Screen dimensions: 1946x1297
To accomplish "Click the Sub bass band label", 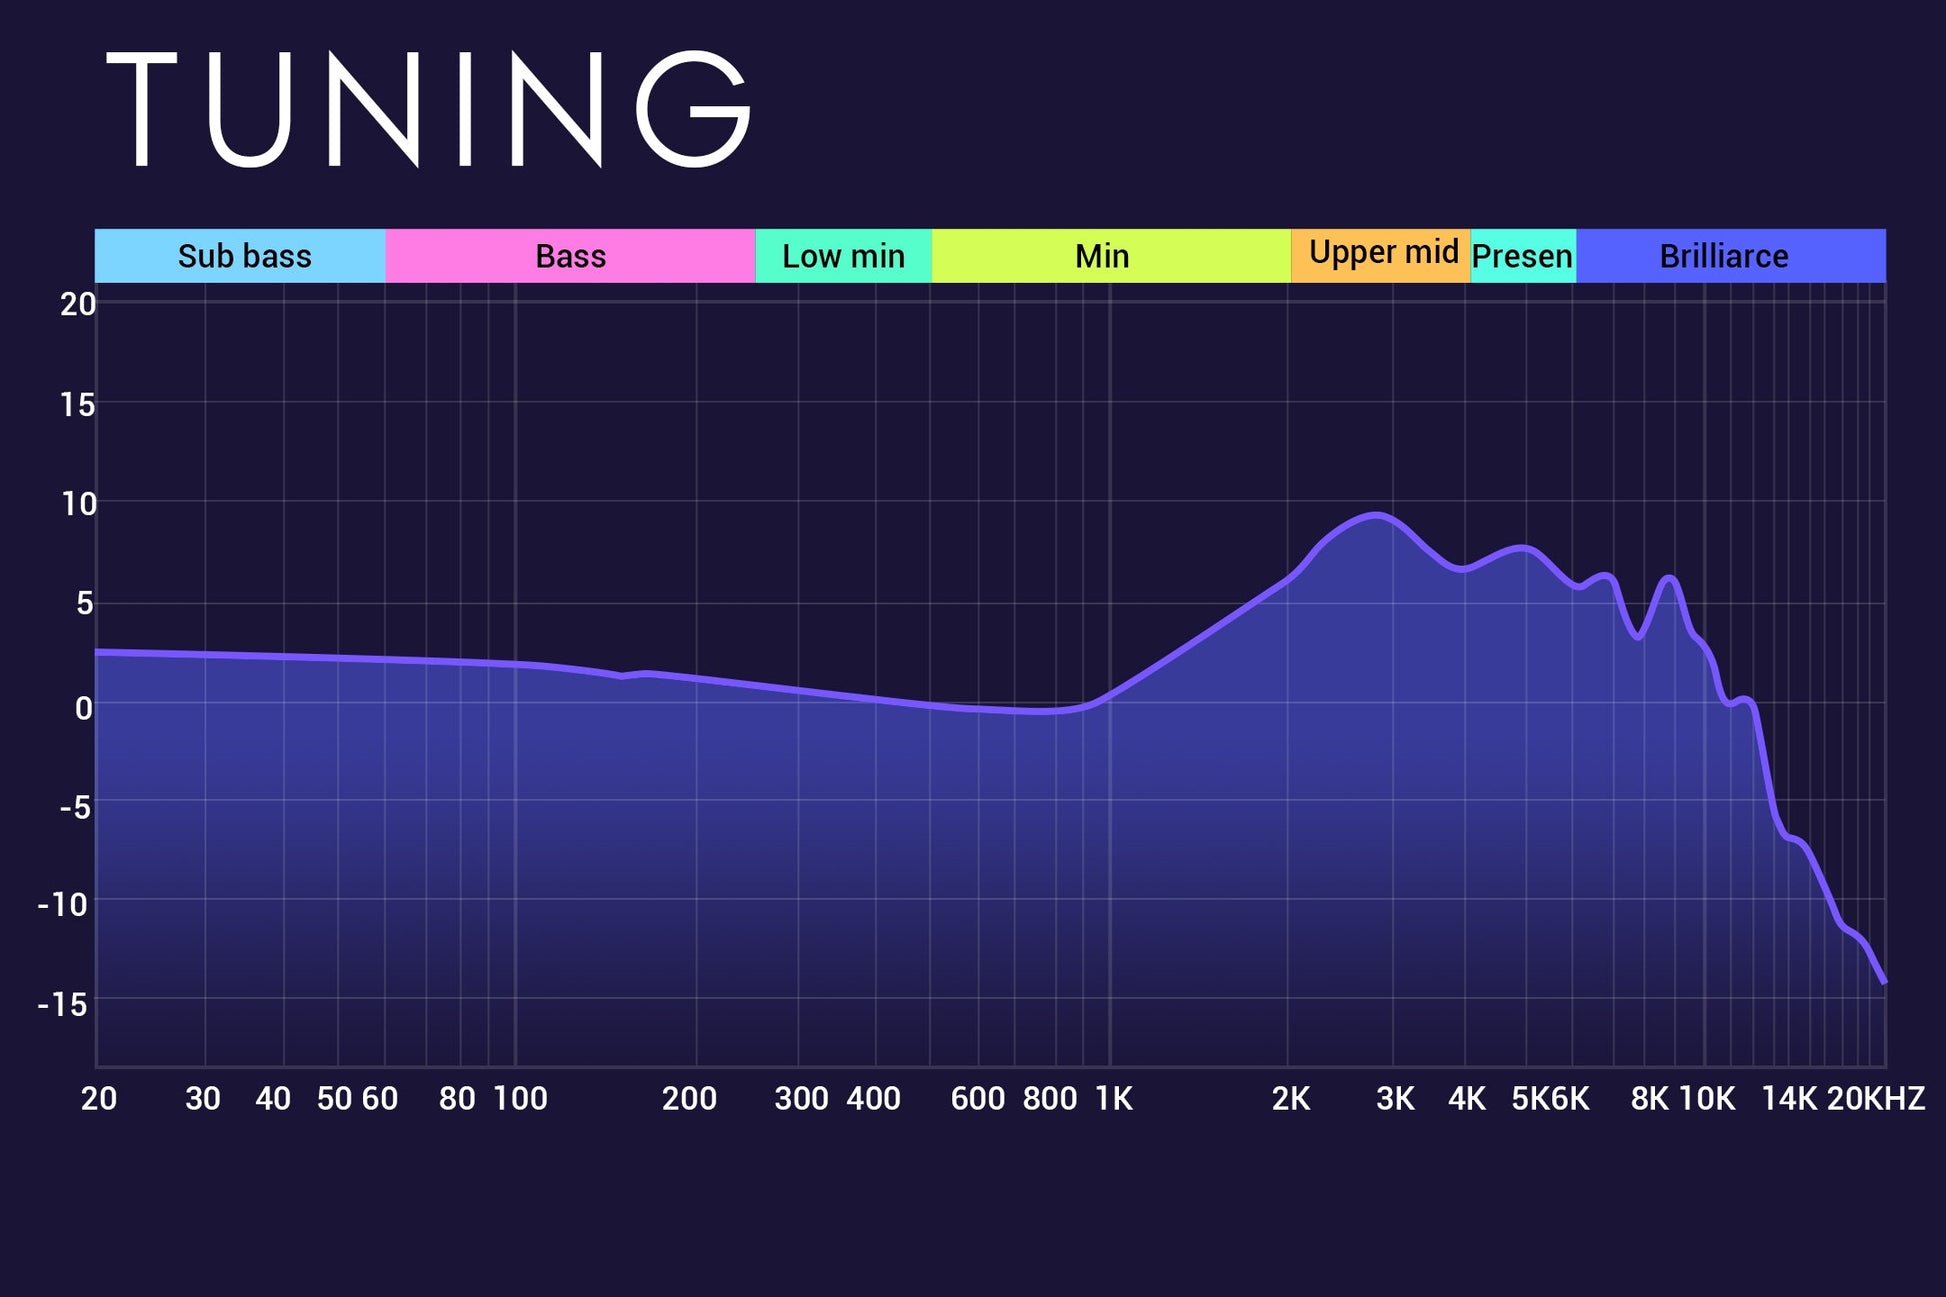I will [x=244, y=256].
